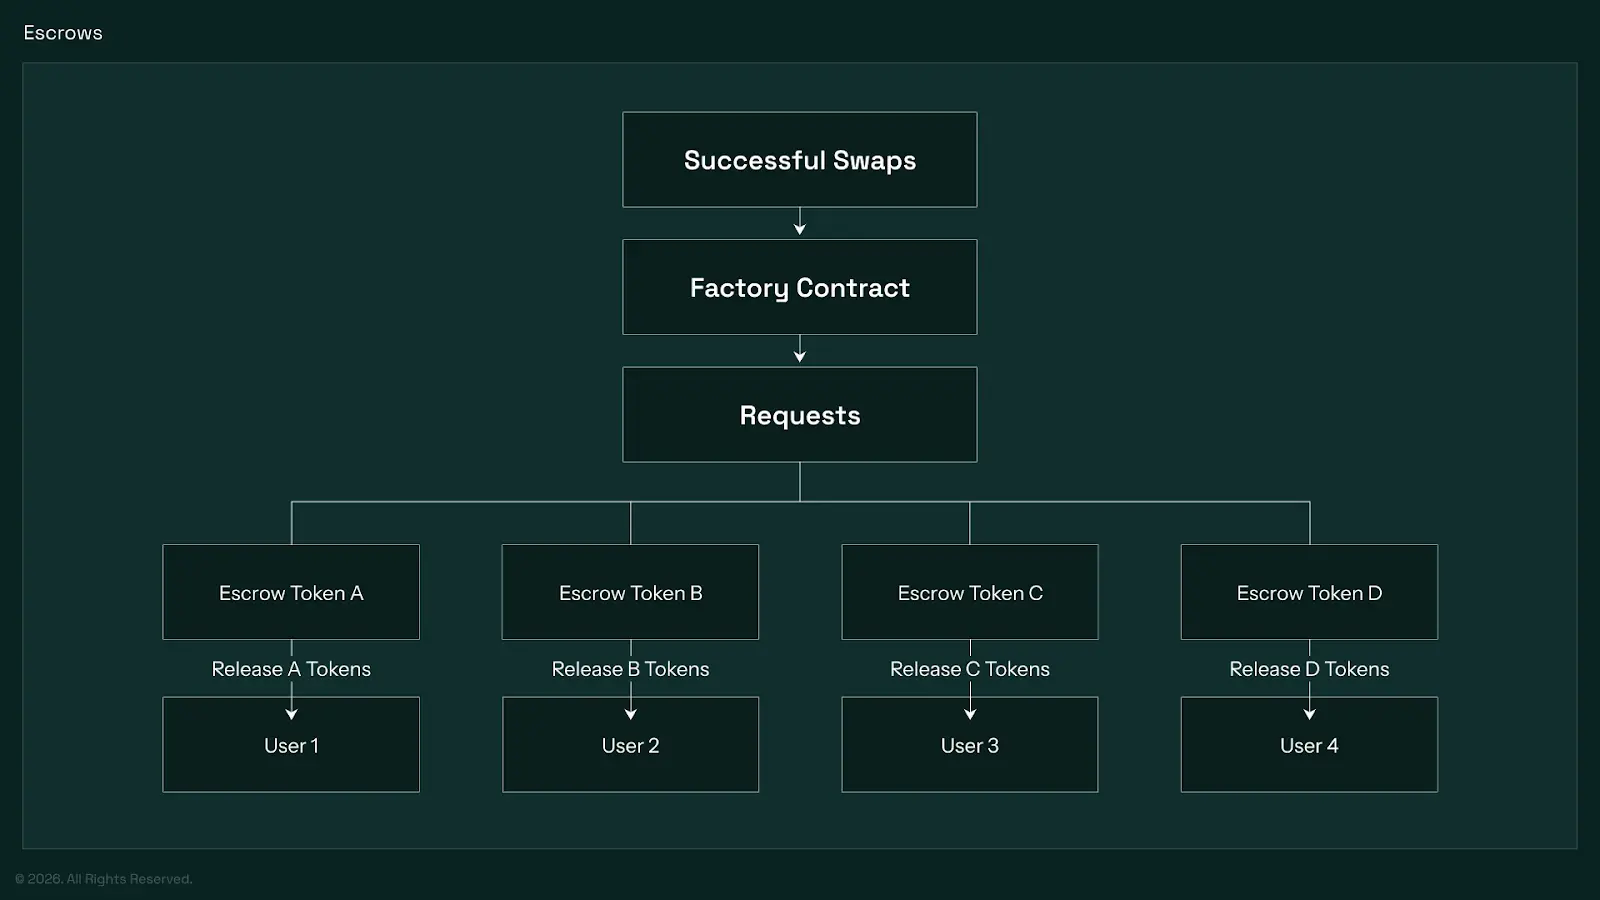
Task: Click the Escrow Token B box
Action: pyautogui.click(x=630, y=592)
